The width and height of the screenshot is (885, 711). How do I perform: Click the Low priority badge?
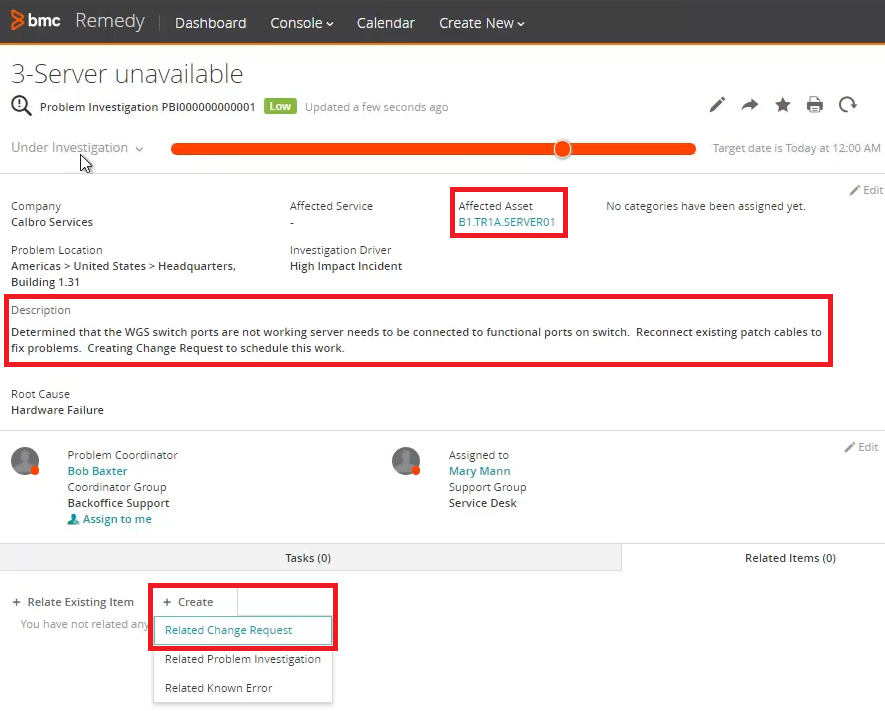[280, 106]
